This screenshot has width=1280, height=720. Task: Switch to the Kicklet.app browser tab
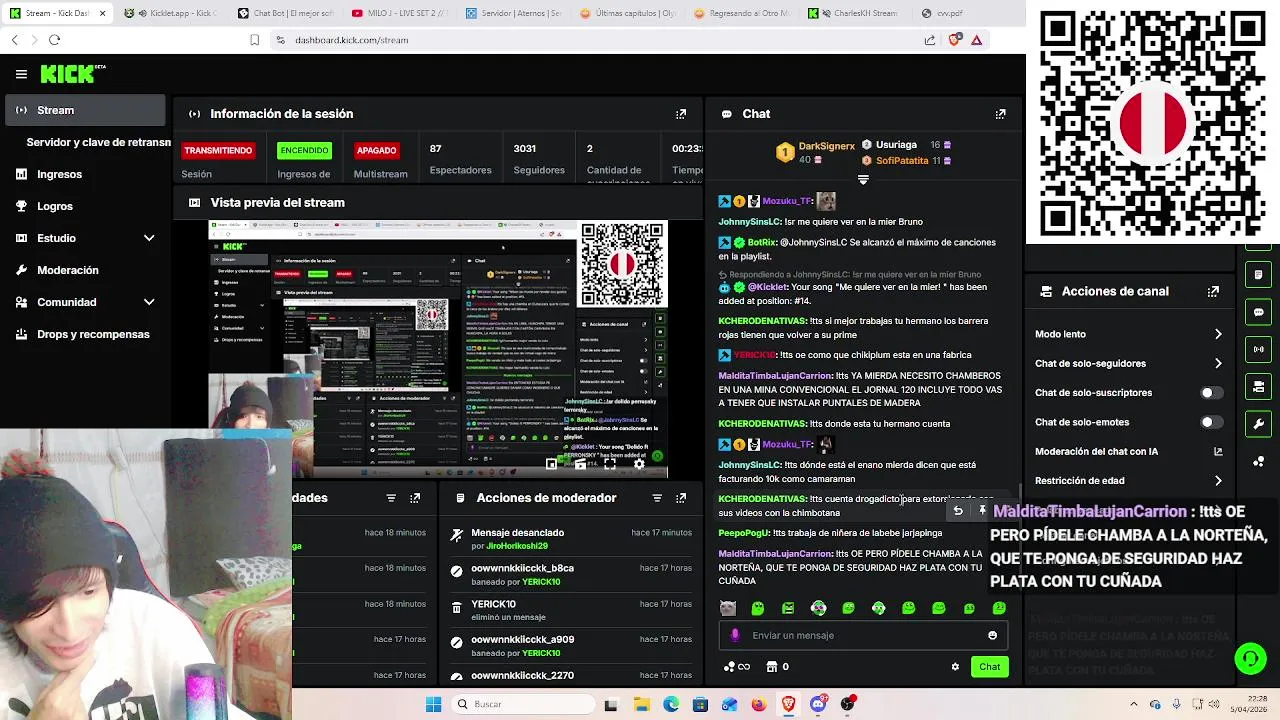[170, 13]
